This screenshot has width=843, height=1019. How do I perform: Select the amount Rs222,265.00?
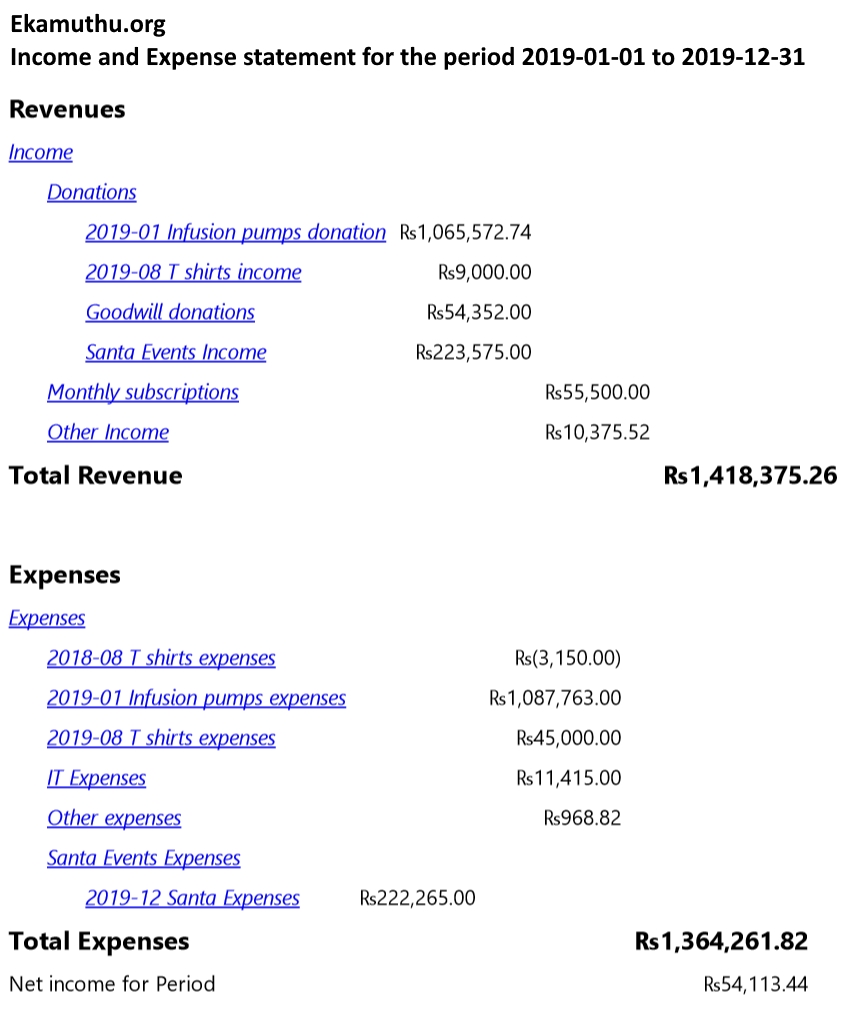click(417, 898)
